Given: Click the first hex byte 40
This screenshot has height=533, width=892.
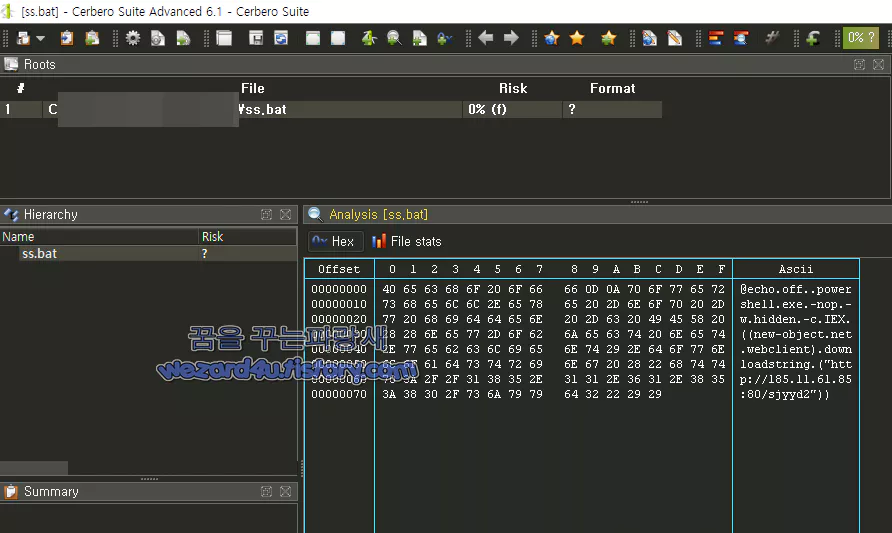Looking at the screenshot, I should point(389,289).
